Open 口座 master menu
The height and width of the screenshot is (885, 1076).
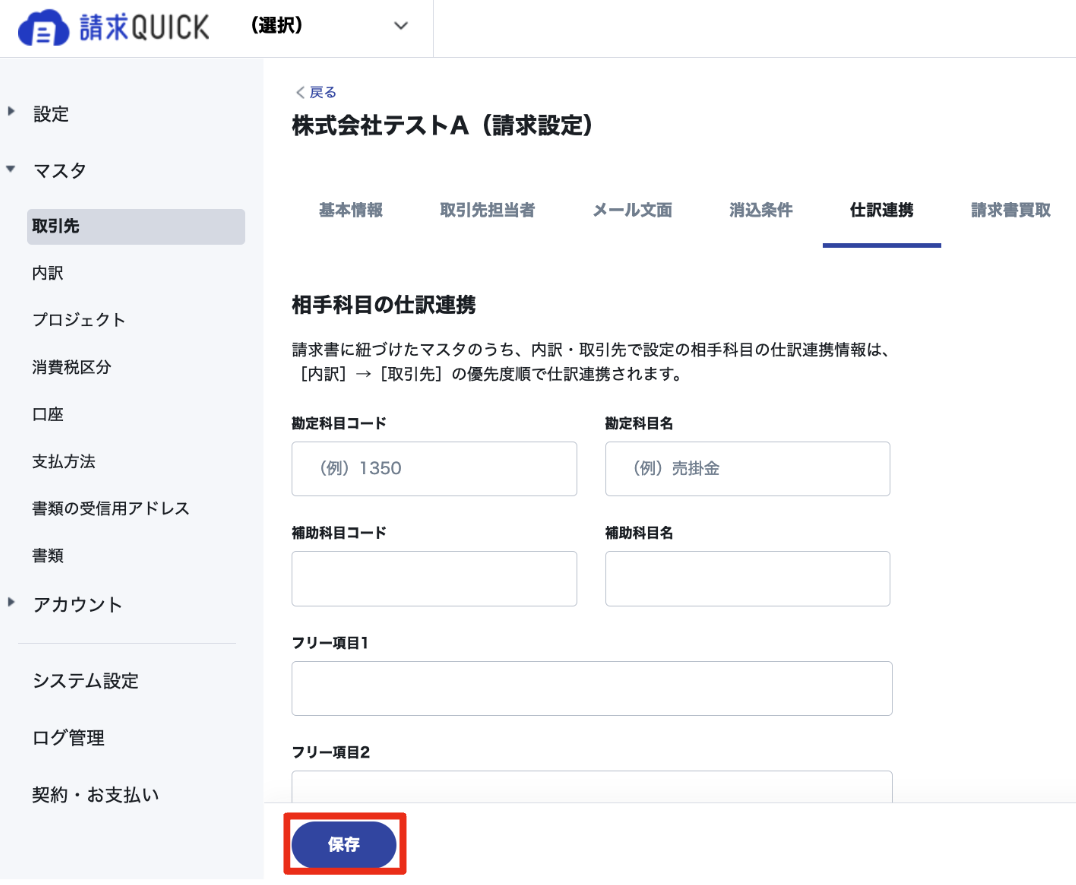tap(47, 414)
